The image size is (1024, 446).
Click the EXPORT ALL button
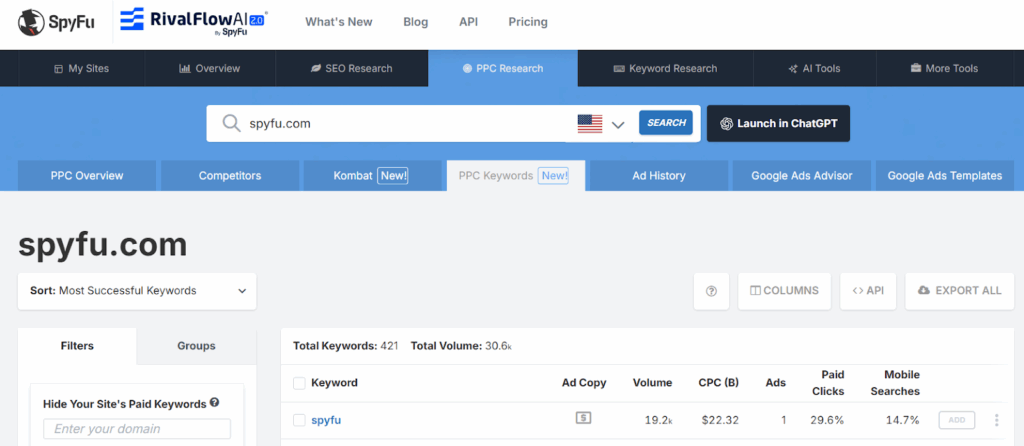coord(958,291)
